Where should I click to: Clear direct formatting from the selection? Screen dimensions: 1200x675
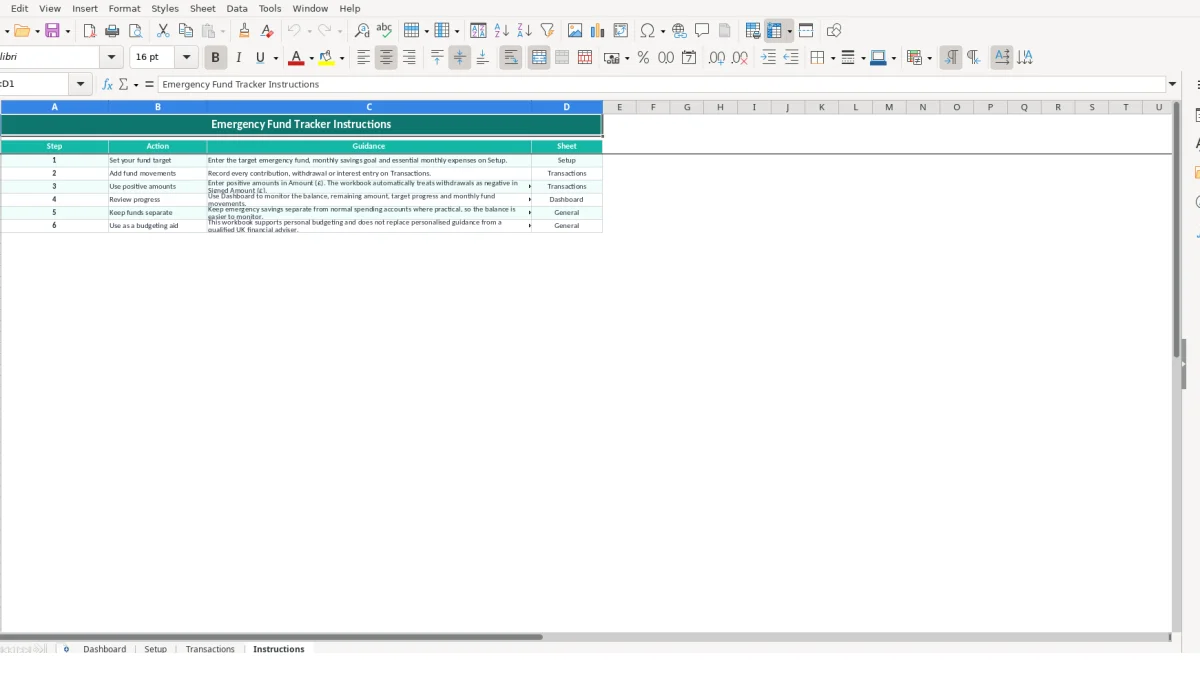tap(267, 31)
